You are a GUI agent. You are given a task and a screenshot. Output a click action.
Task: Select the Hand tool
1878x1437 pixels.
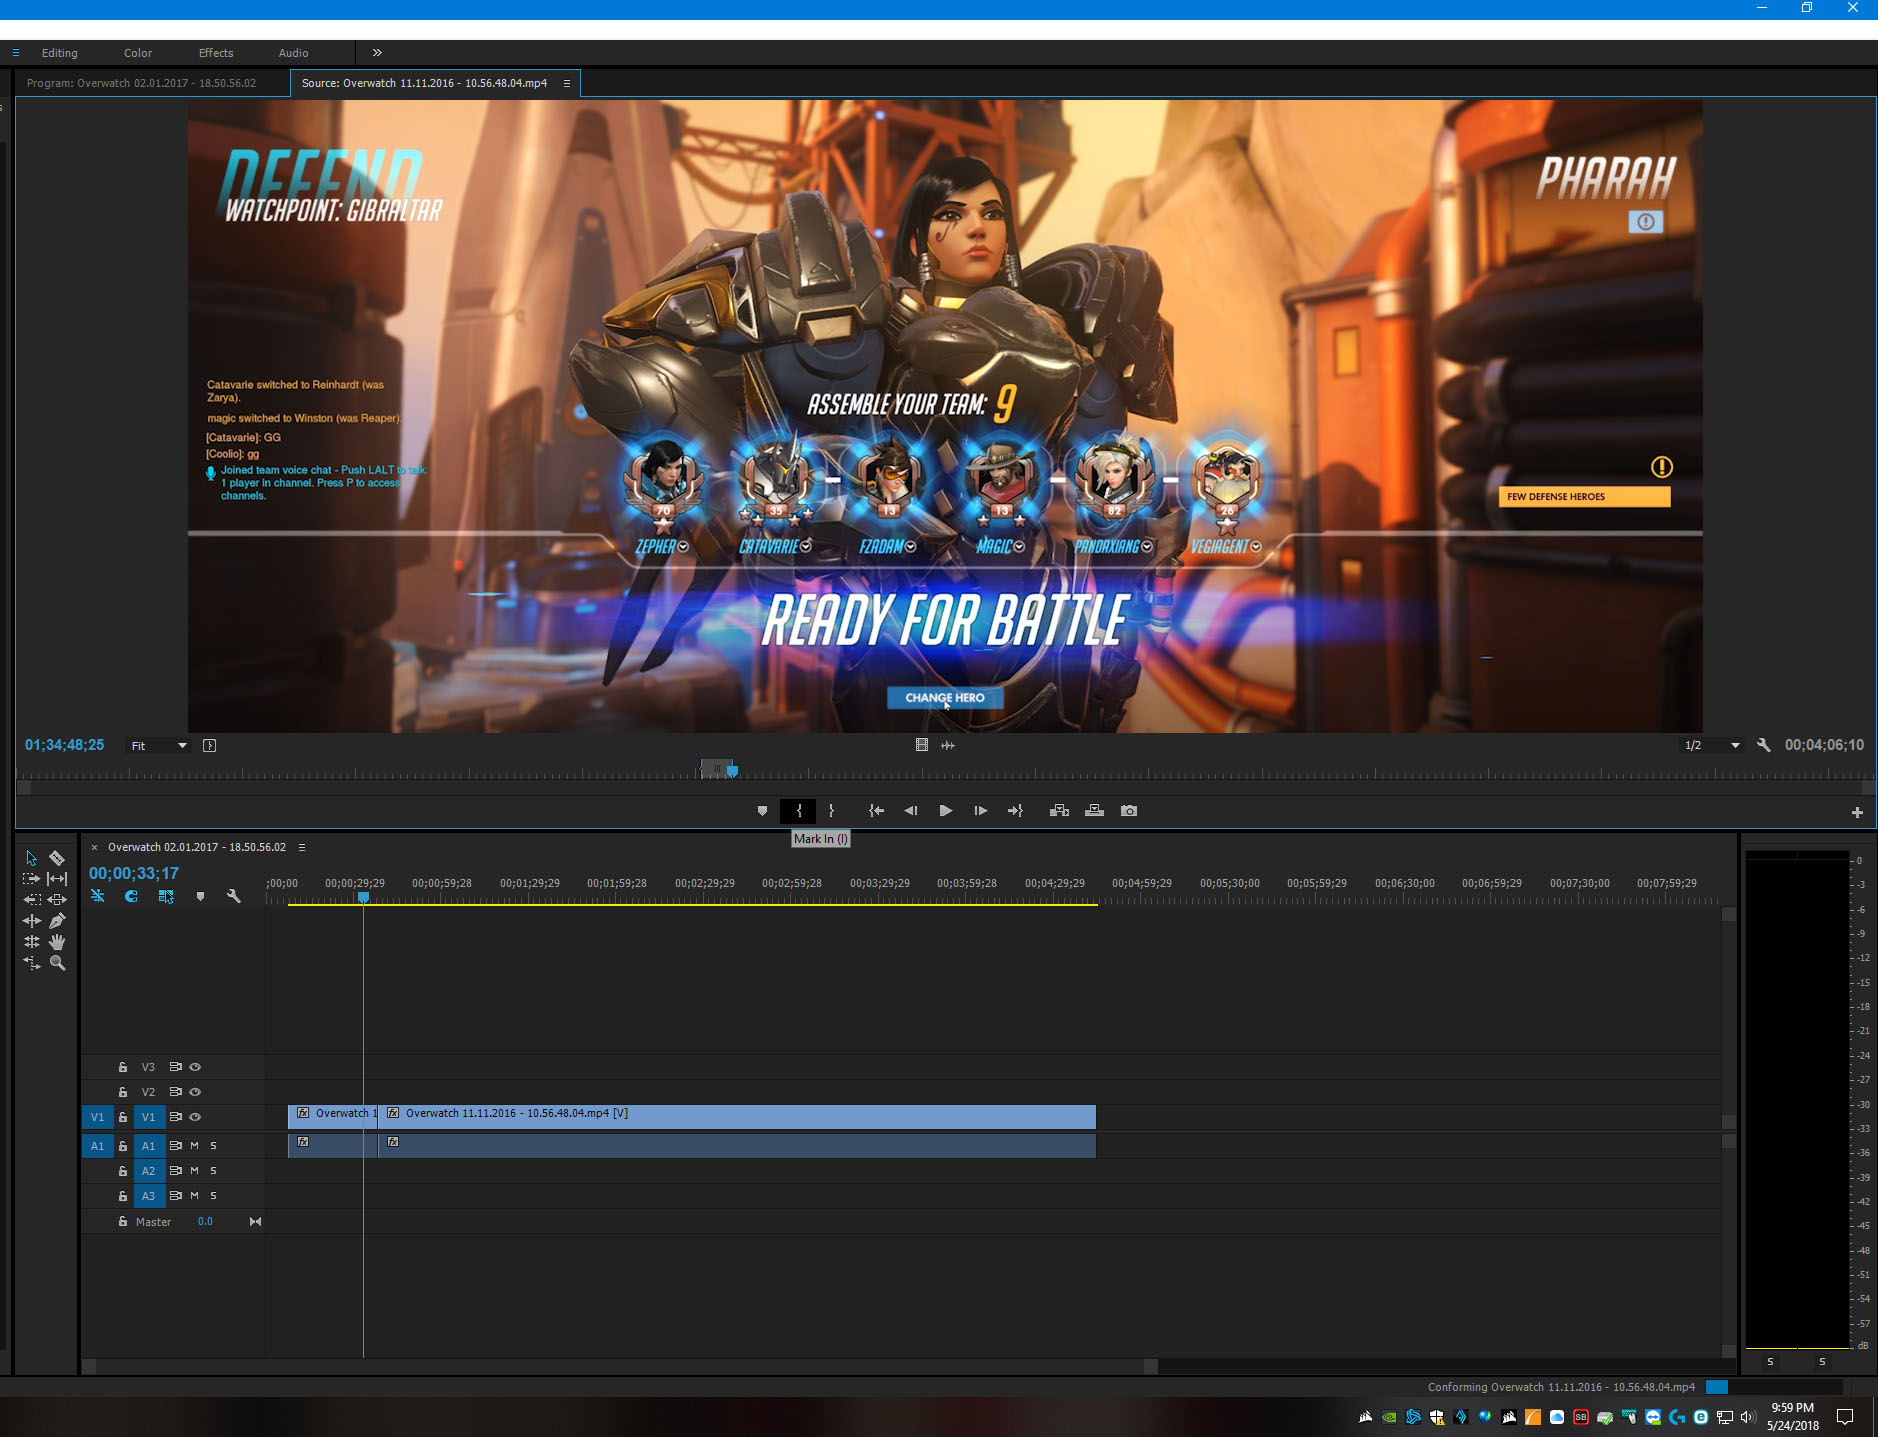pos(57,942)
